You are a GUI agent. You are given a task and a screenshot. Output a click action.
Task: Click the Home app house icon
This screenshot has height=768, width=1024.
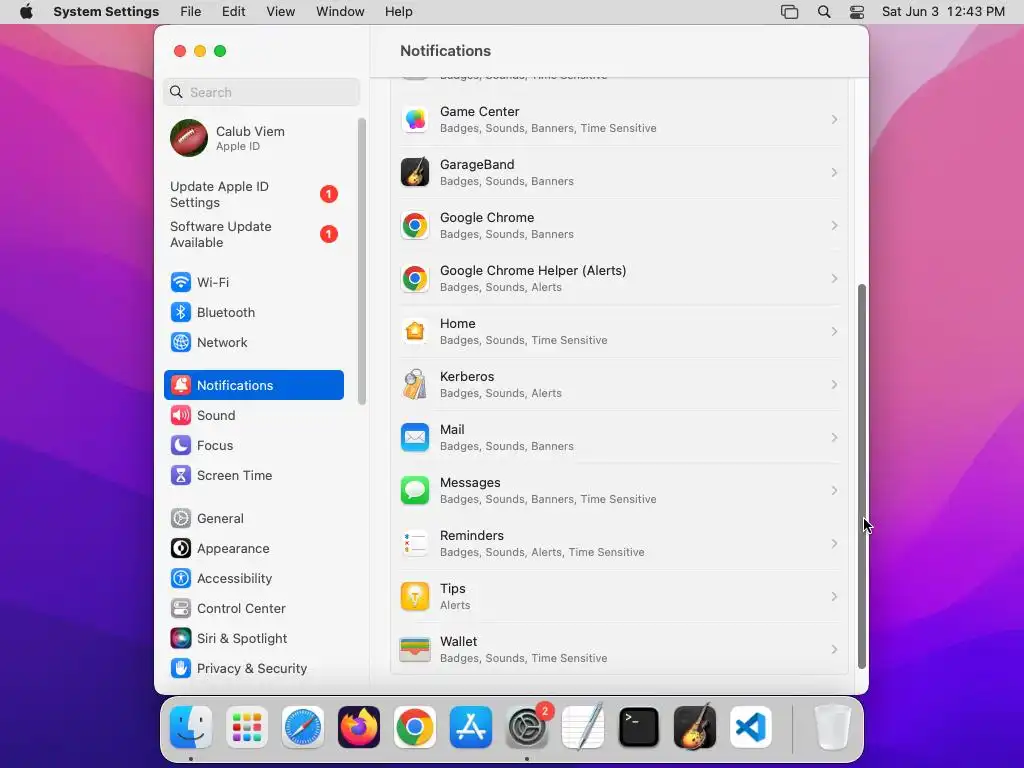pos(415,331)
